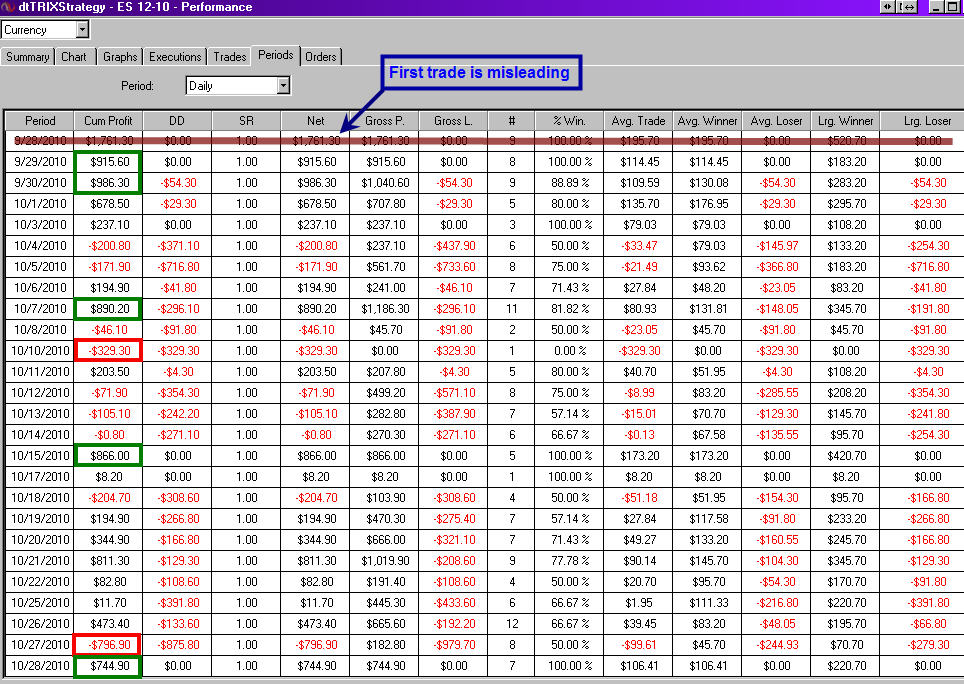
Task: Click the 10/13/2010 period cell
Action: click(40, 414)
